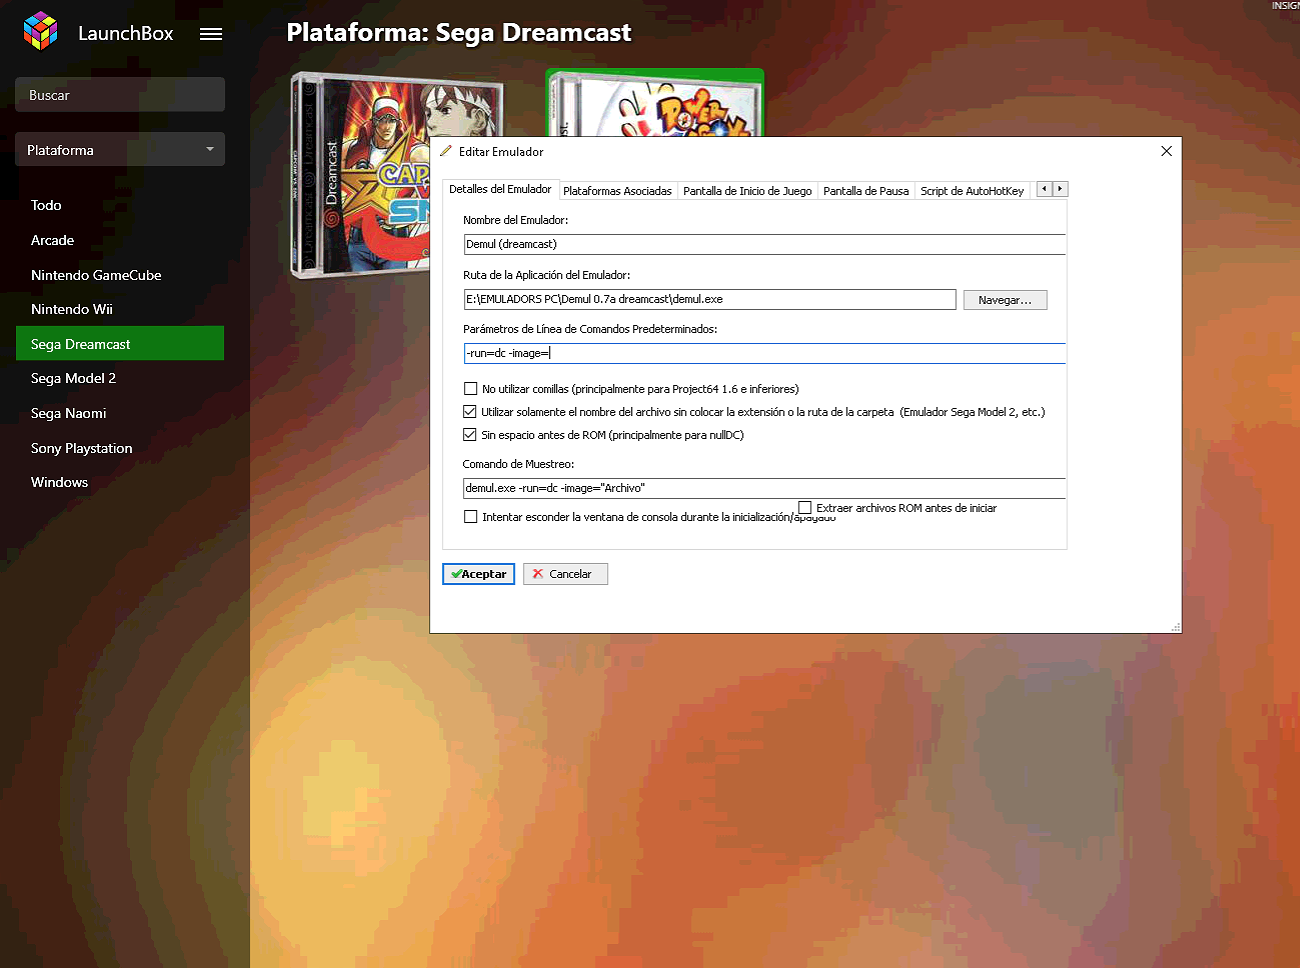Click the Cancelar button
The width and height of the screenshot is (1300, 968).
click(565, 574)
